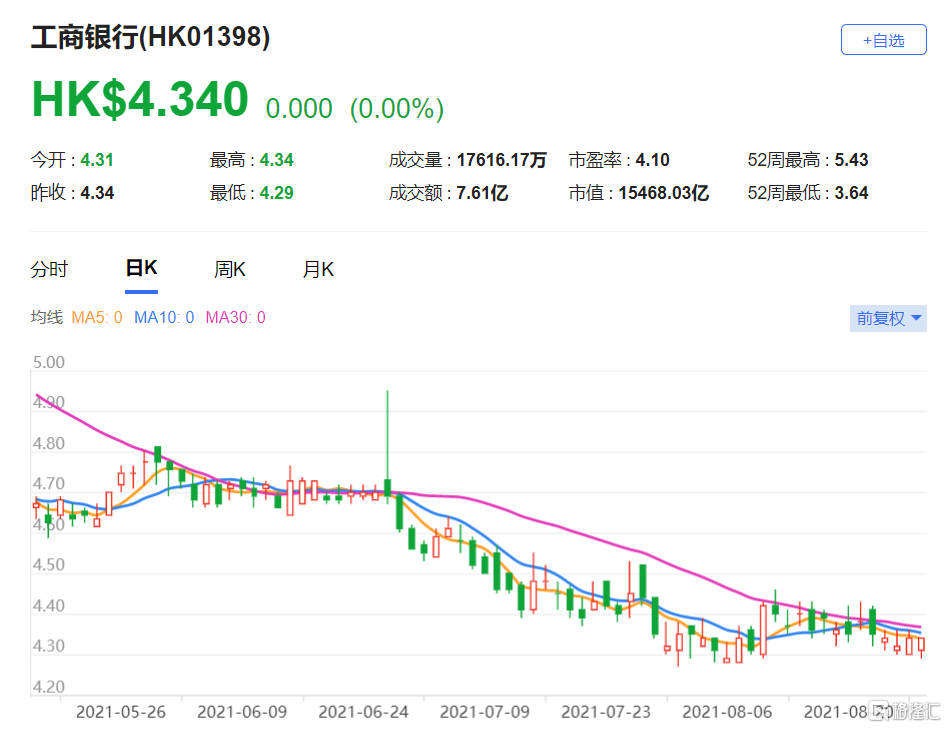Click the 2021-06-24 date axis label
The height and width of the screenshot is (729, 948).
coord(363,712)
